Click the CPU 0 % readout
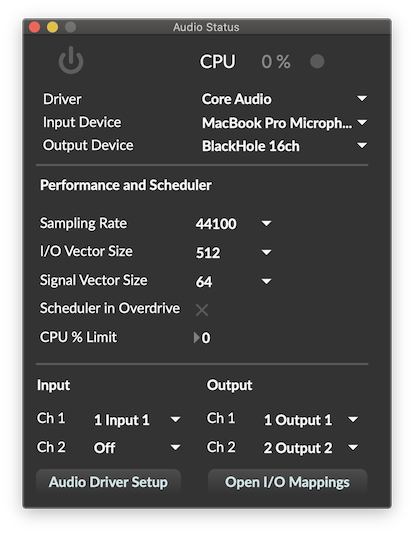 click(275, 62)
